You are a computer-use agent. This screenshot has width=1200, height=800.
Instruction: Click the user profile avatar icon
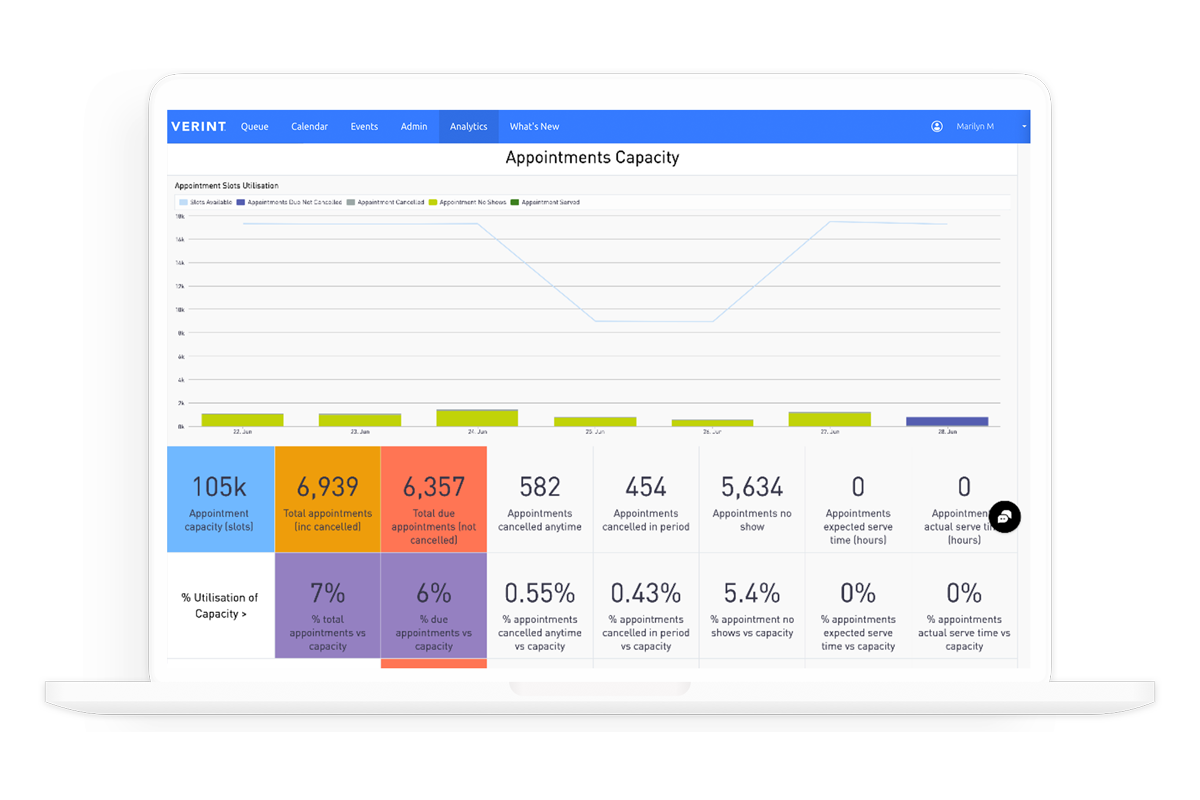[937, 127]
